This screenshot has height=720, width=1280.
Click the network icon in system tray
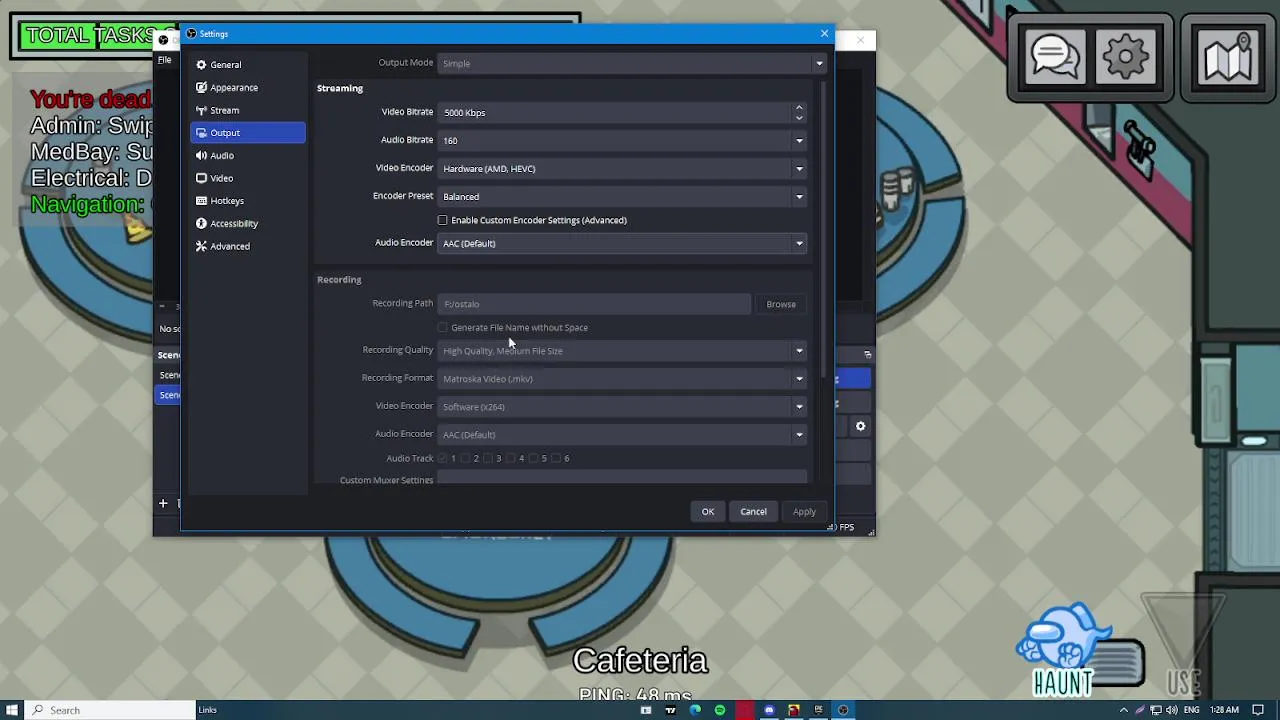click(x=1156, y=710)
